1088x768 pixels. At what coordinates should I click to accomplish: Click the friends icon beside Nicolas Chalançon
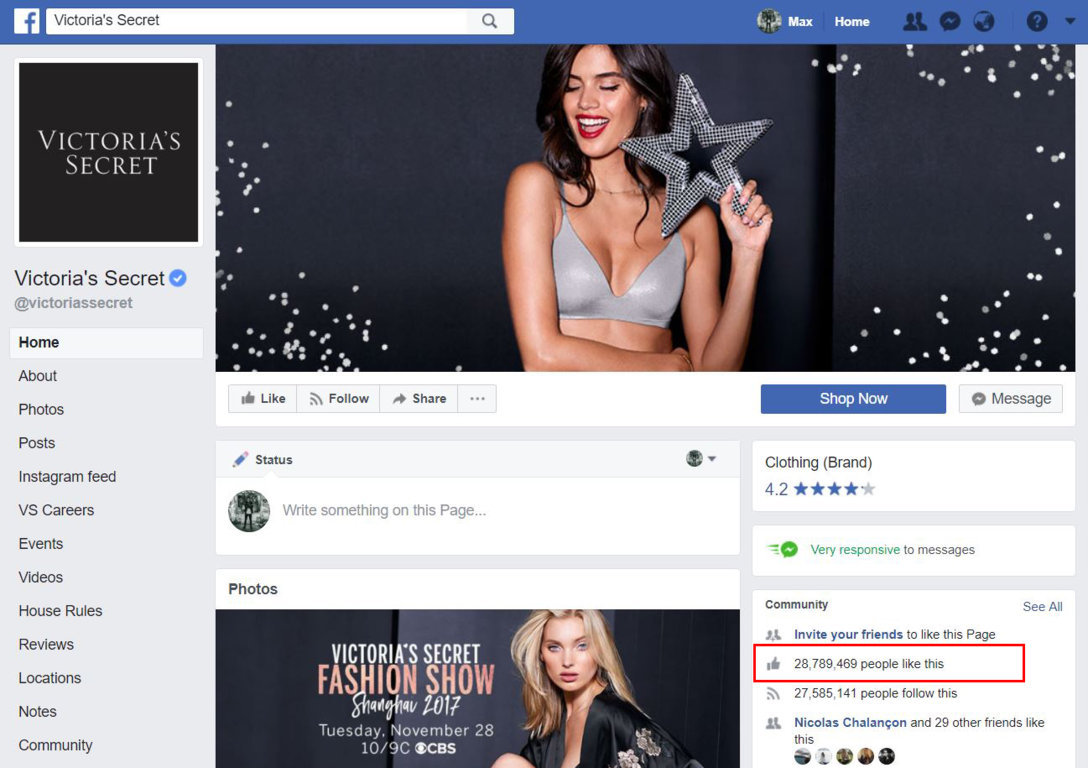click(773, 723)
